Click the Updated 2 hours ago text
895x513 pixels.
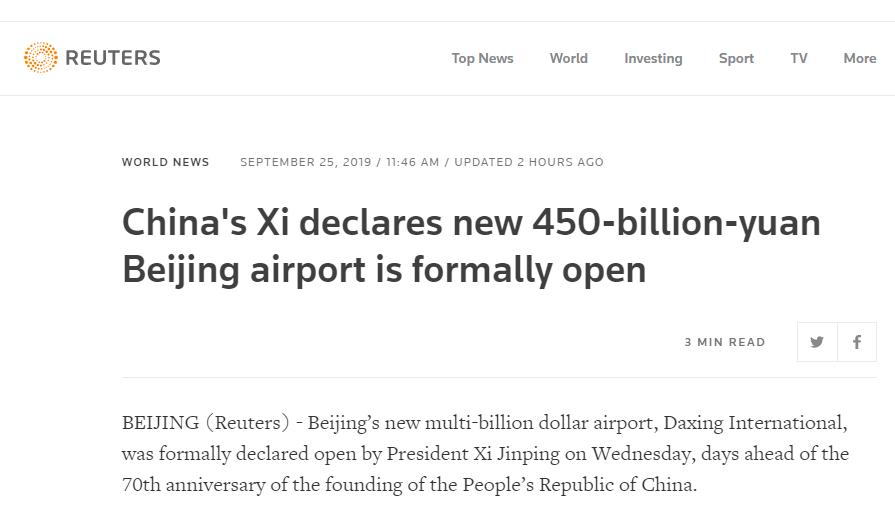pos(529,162)
